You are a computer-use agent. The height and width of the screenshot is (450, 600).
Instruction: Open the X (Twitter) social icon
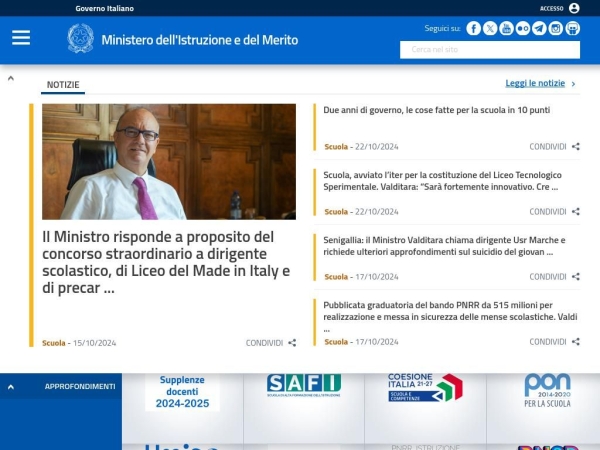490,28
